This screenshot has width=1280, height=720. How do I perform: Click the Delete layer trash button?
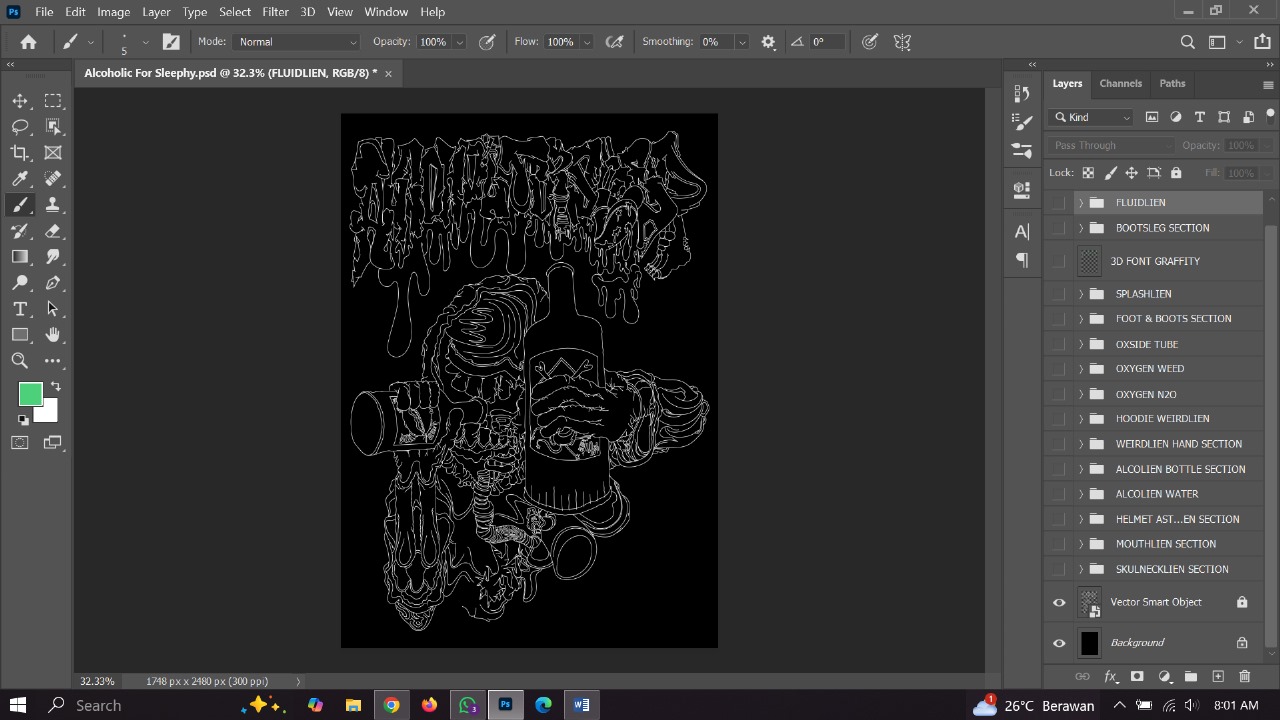pos(1244,677)
